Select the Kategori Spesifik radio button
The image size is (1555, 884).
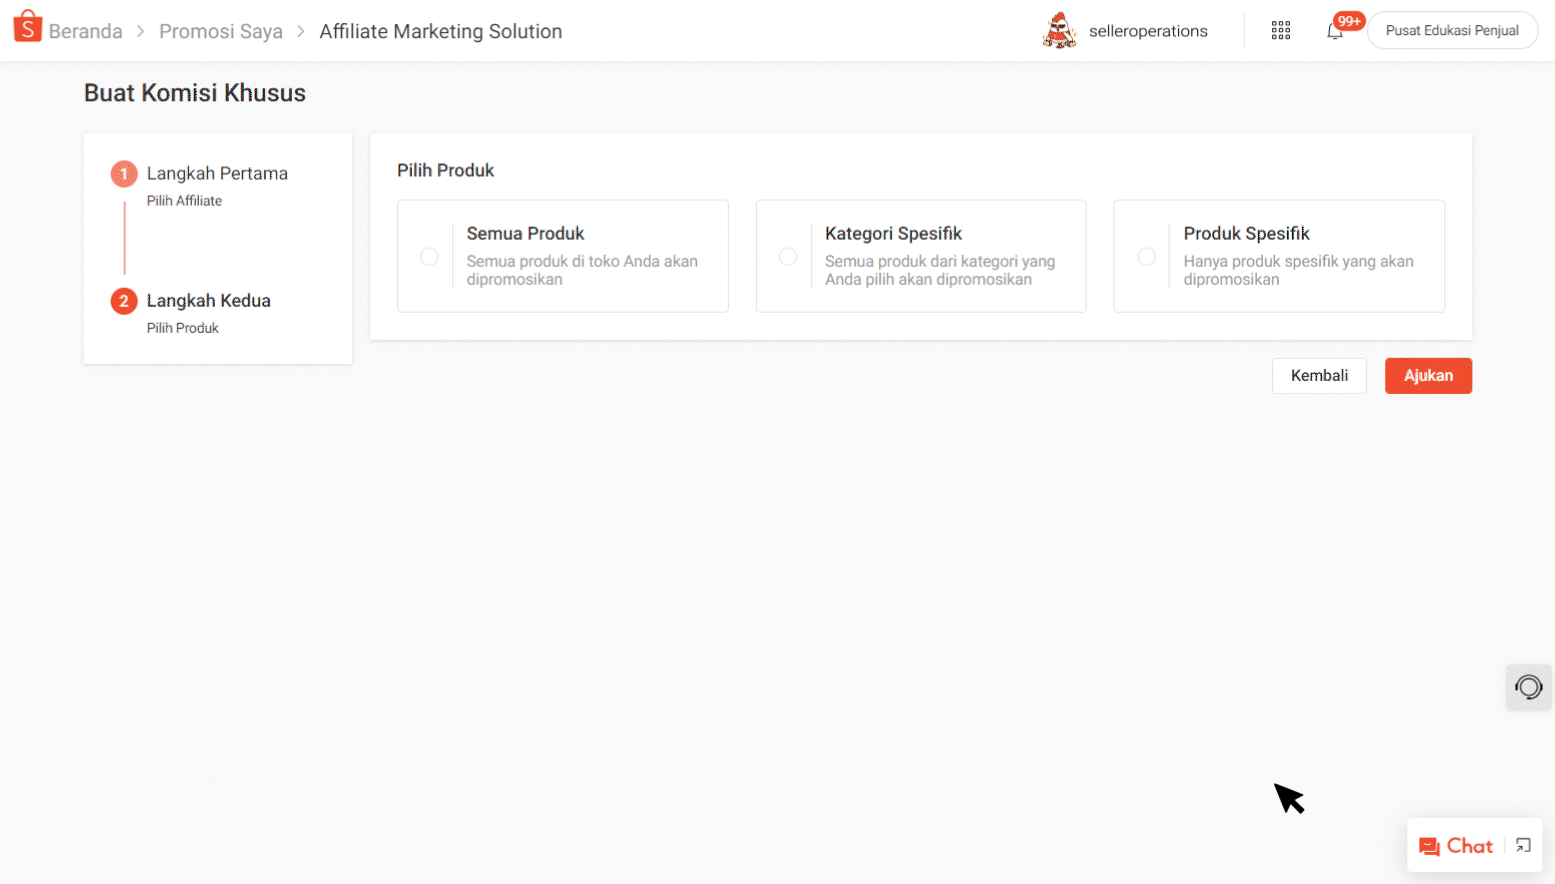(788, 256)
